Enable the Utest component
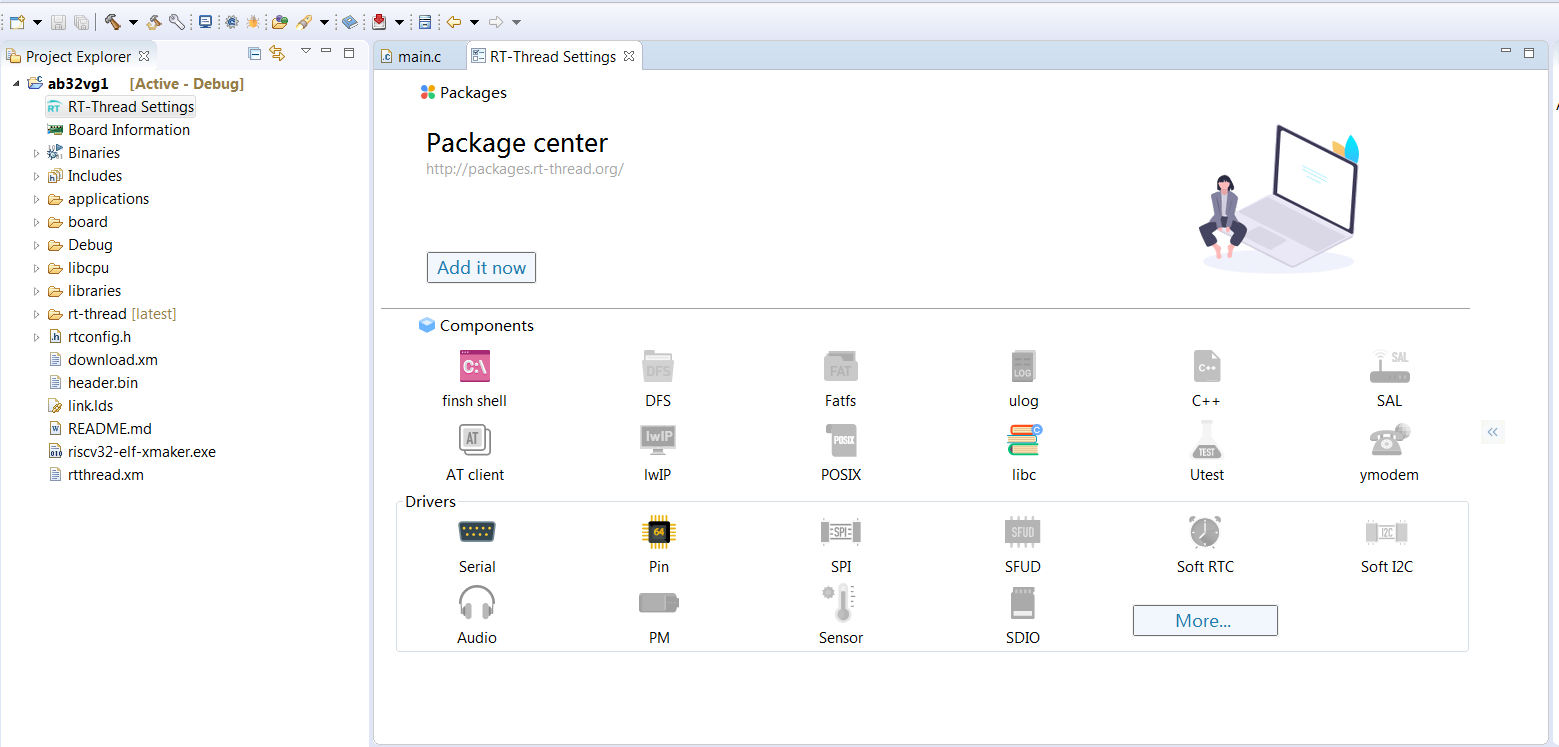The height and width of the screenshot is (747, 1559). point(1207,440)
